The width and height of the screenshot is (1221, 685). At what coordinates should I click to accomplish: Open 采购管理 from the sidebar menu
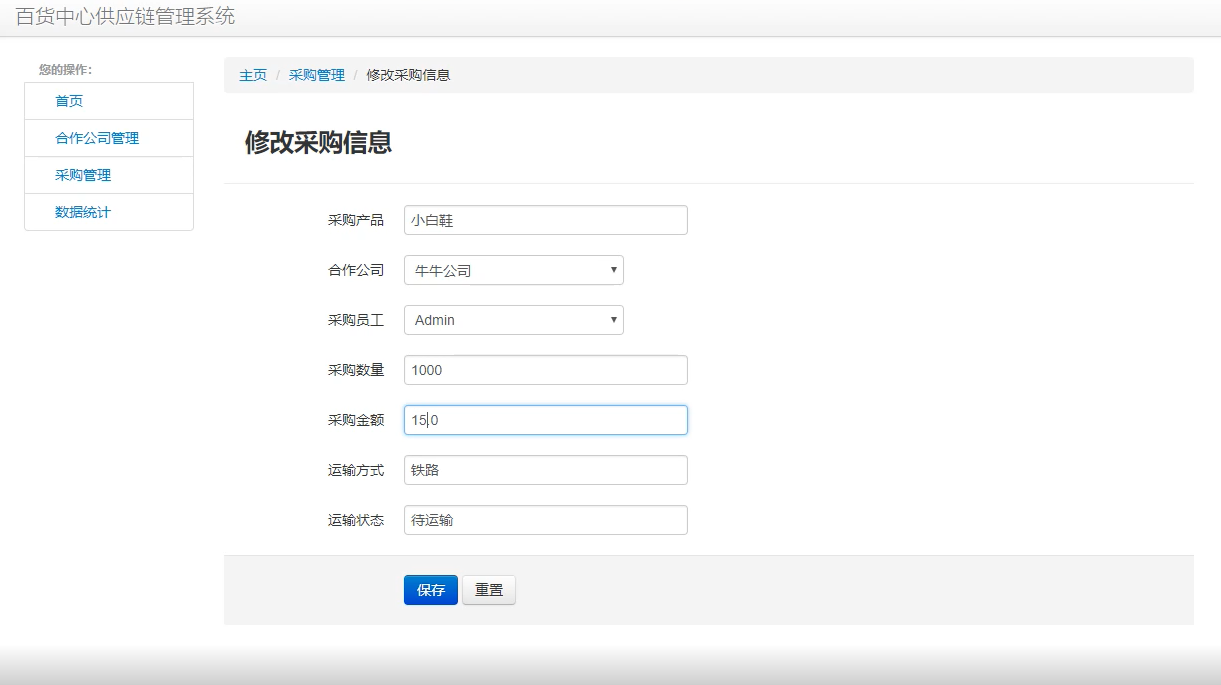83,175
